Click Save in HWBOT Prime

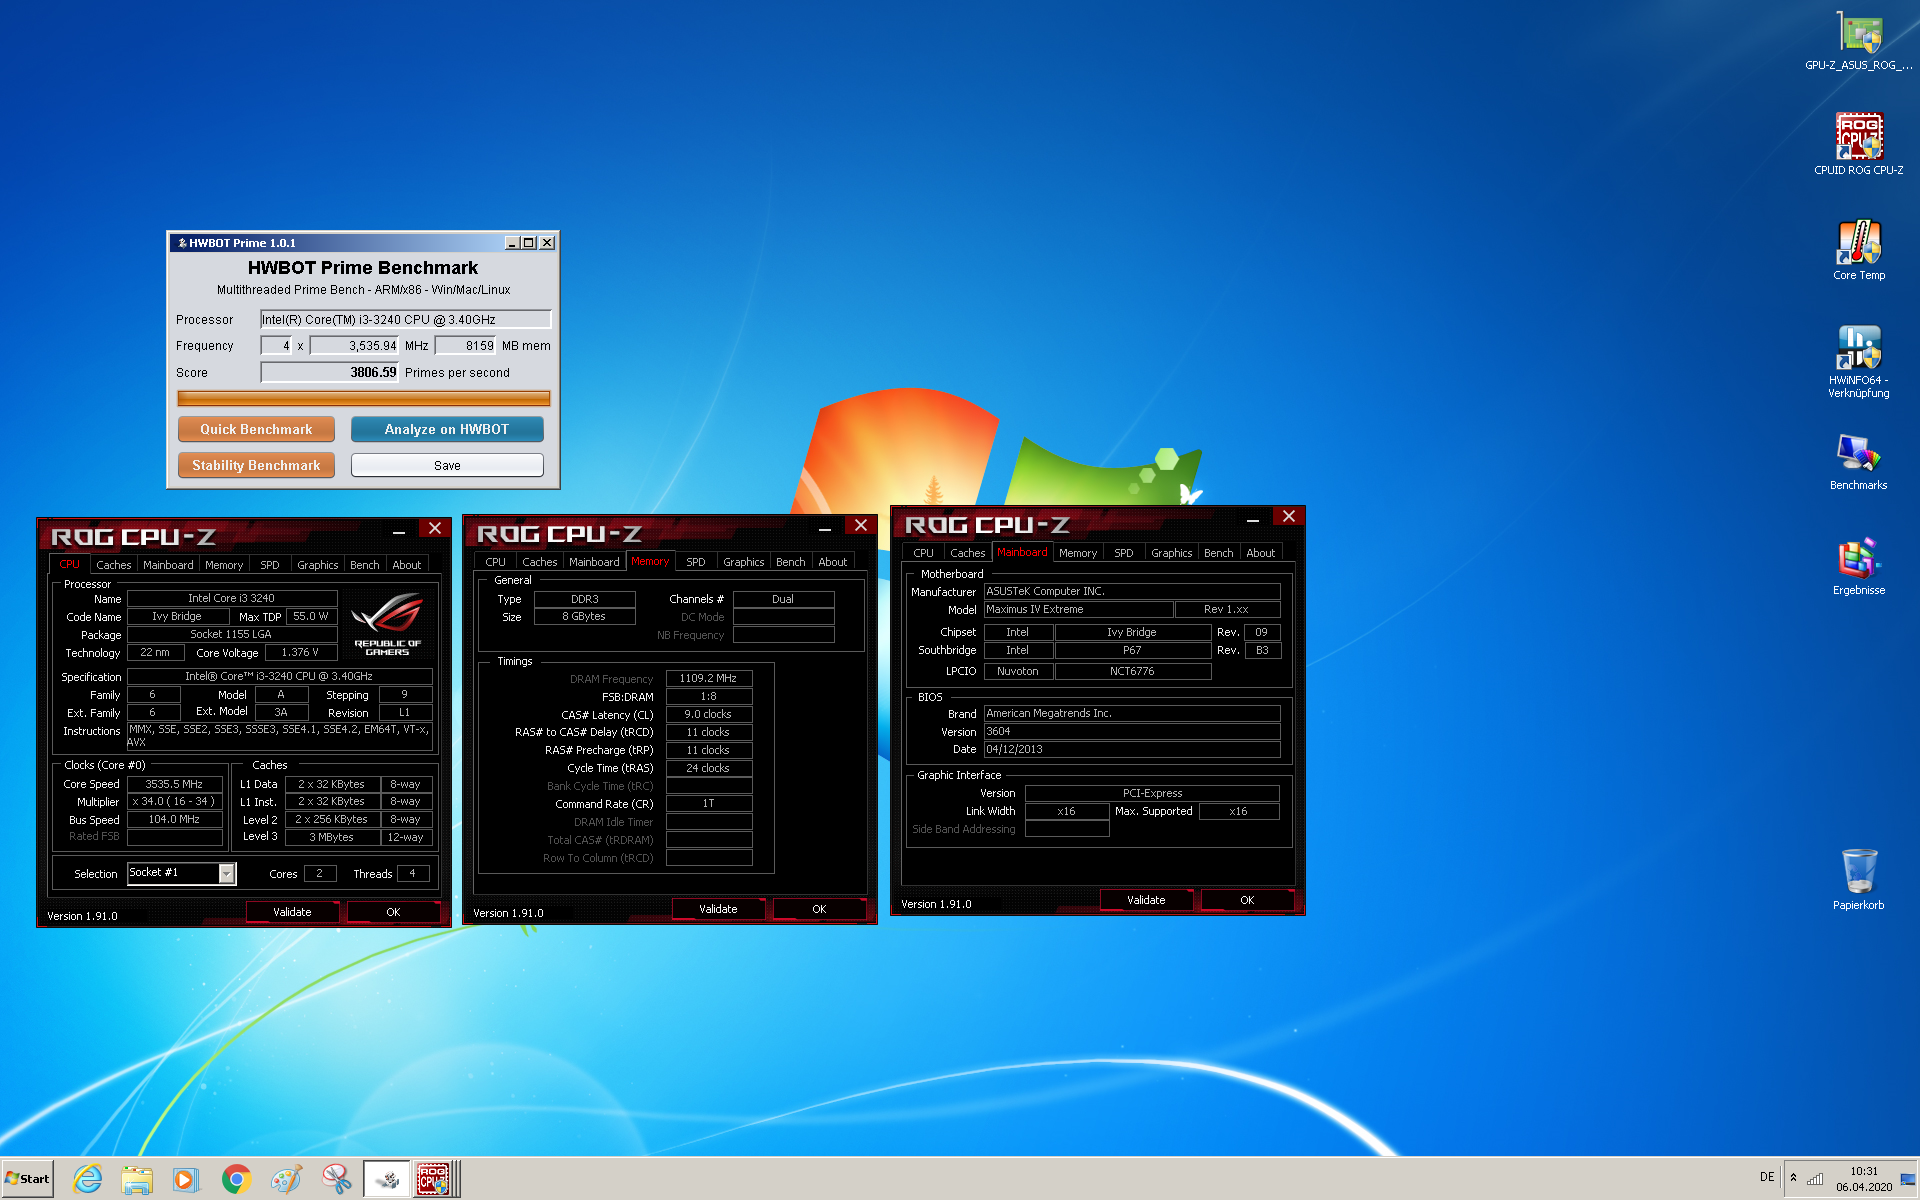pos(447,465)
